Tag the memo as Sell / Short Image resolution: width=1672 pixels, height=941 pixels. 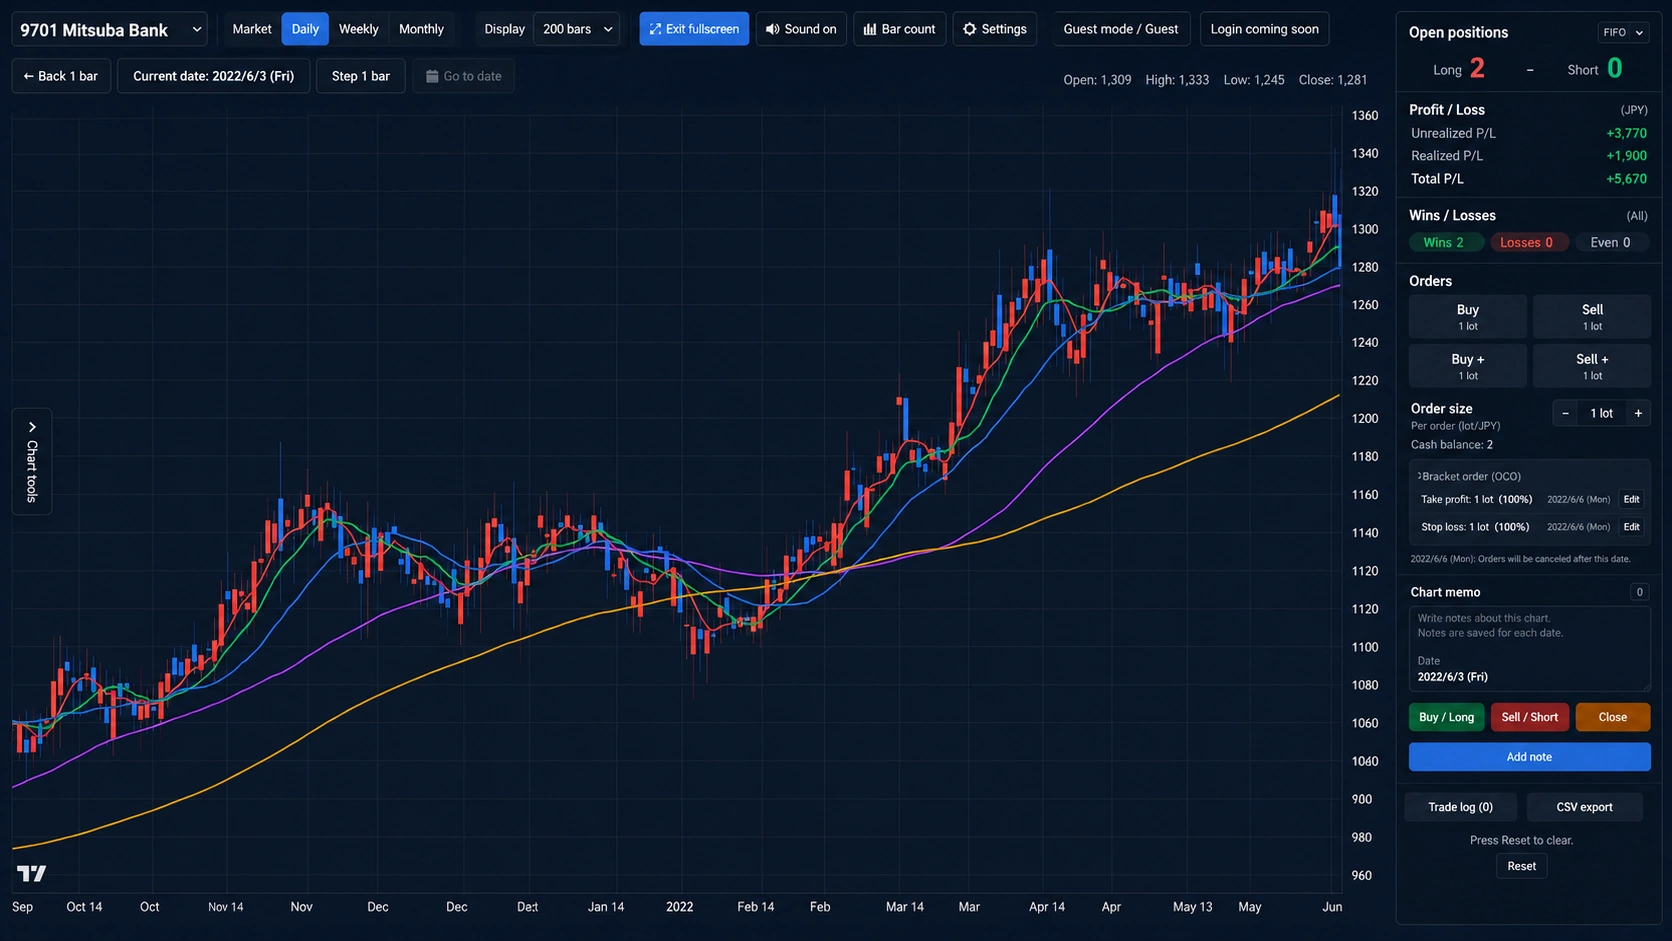1529,717
